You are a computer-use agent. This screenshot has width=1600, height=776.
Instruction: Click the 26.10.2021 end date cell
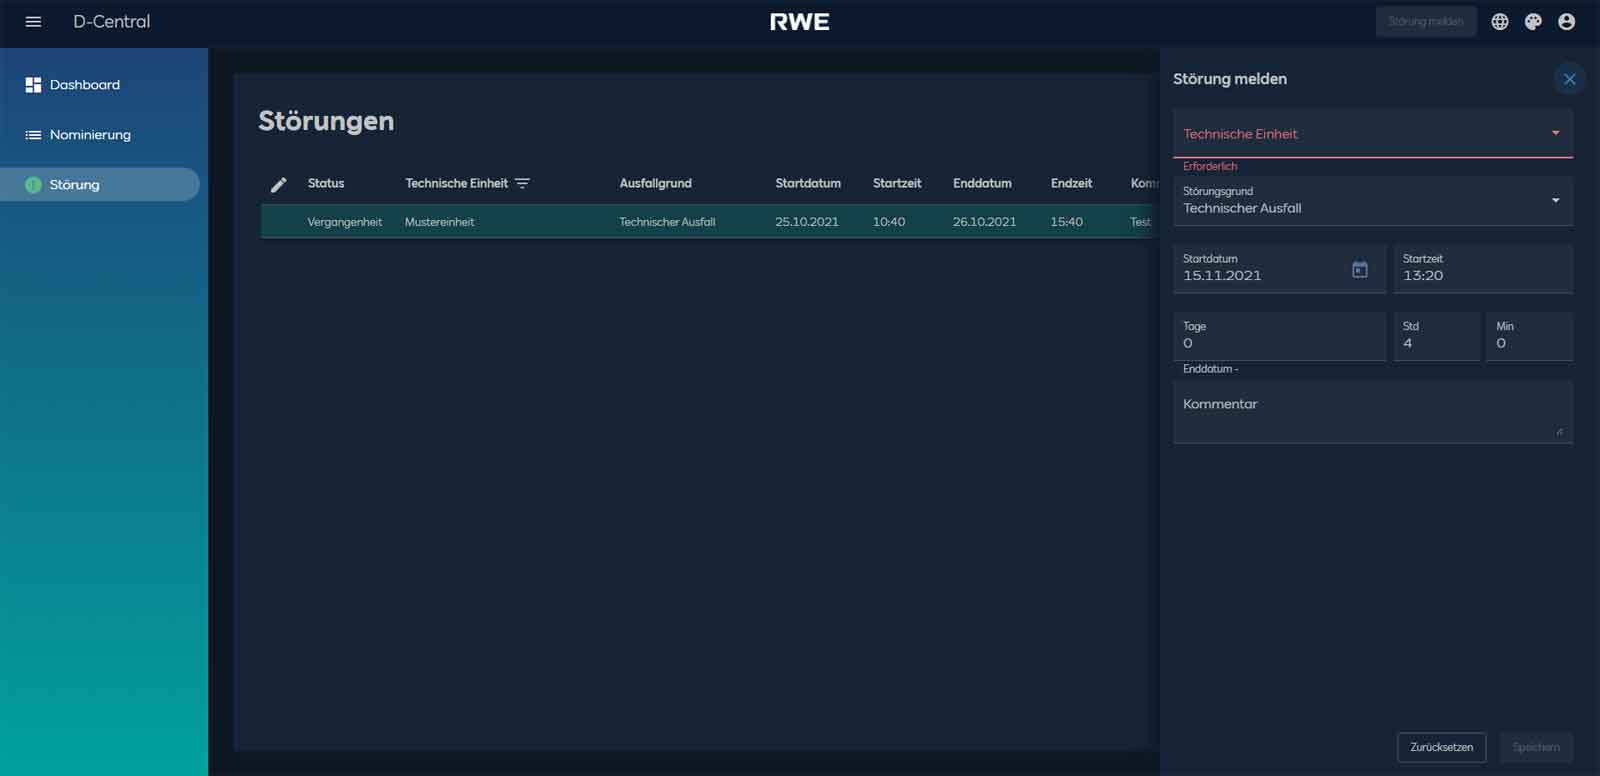pos(984,222)
